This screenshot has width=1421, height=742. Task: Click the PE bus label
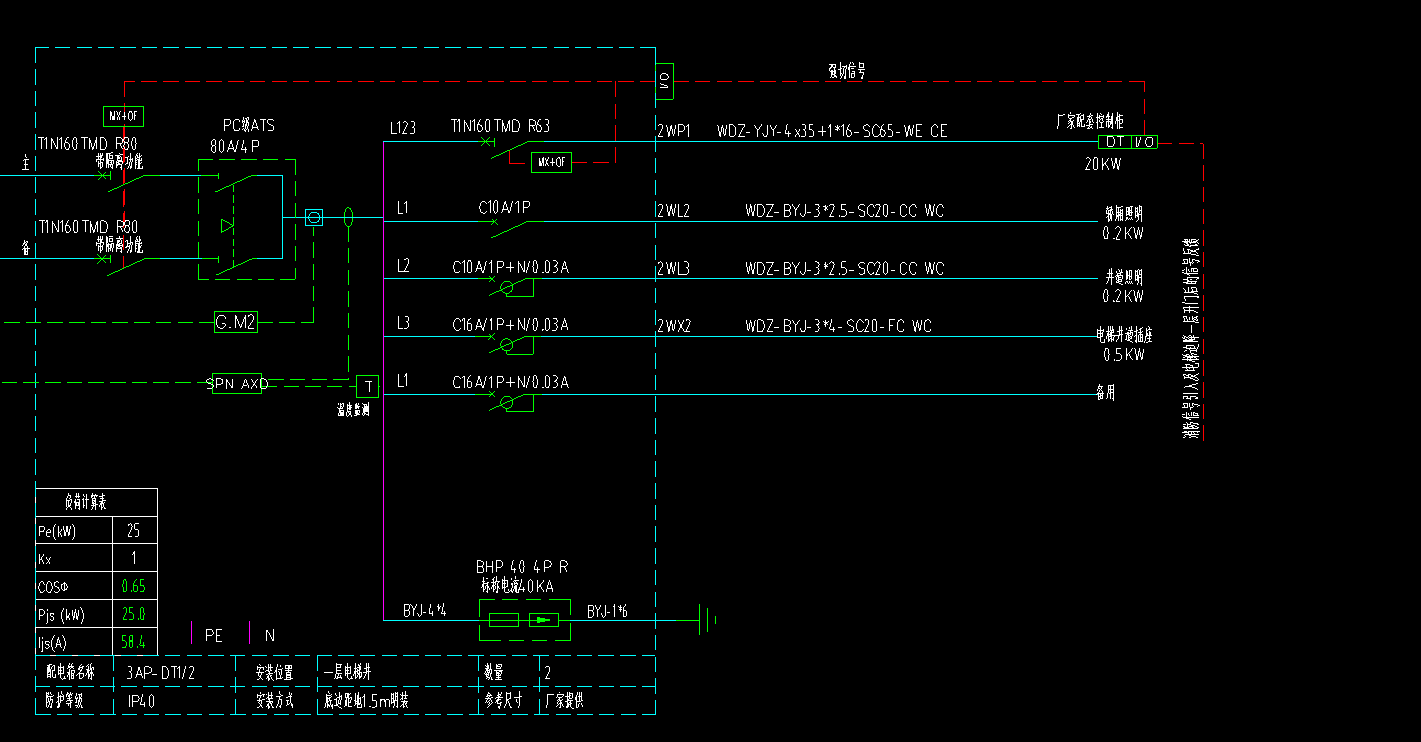point(214,635)
